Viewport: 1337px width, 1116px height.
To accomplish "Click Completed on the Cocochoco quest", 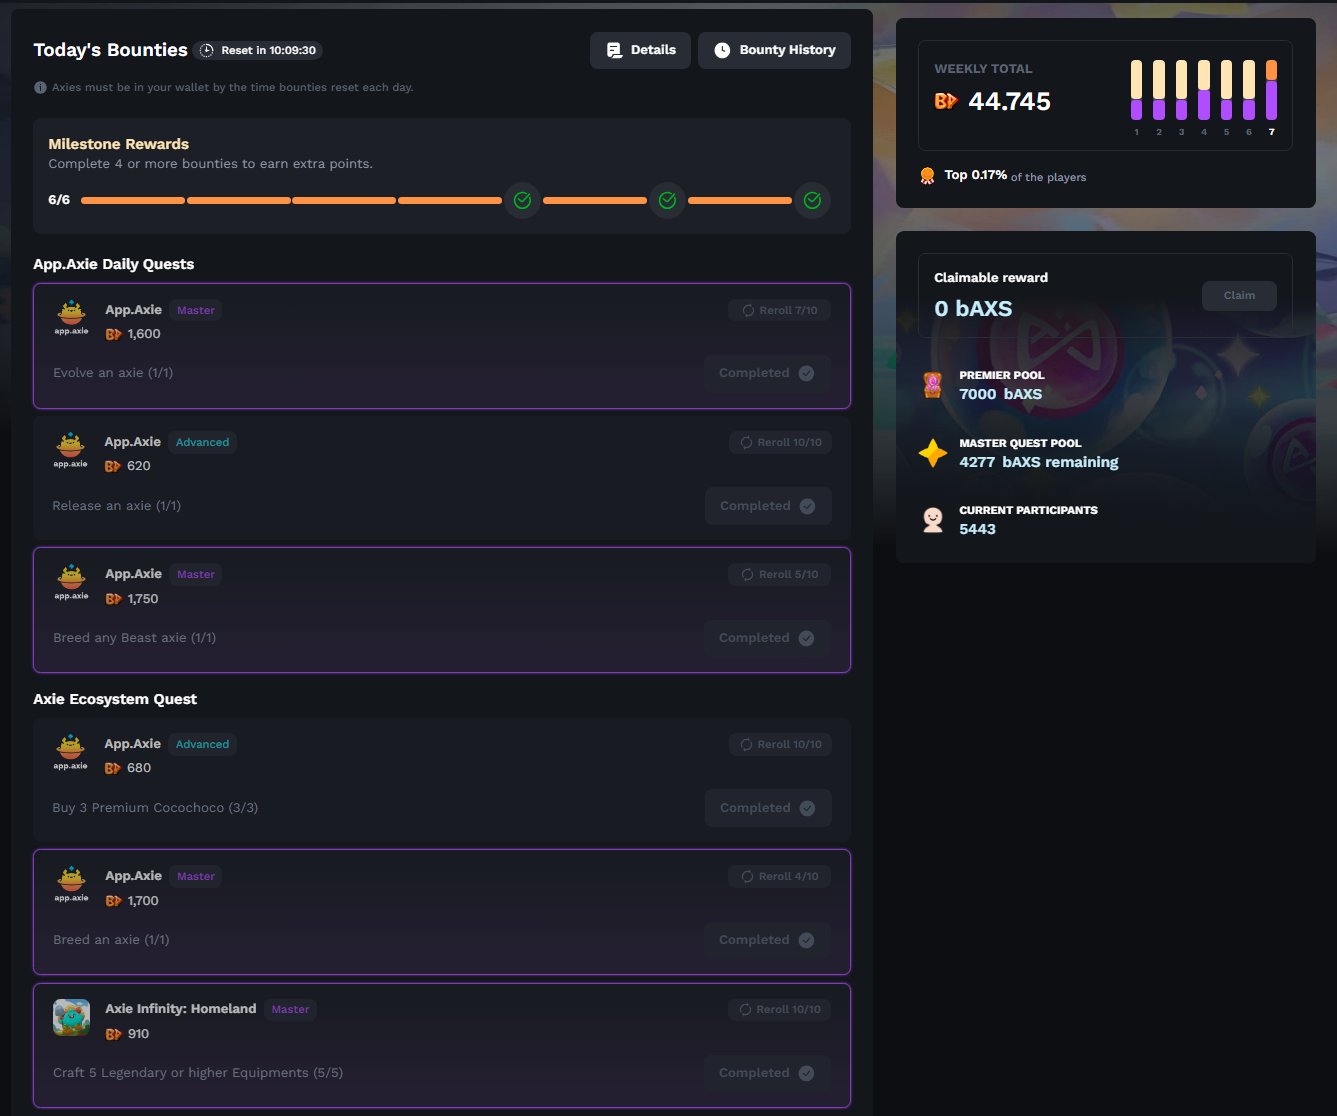I will tap(767, 808).
